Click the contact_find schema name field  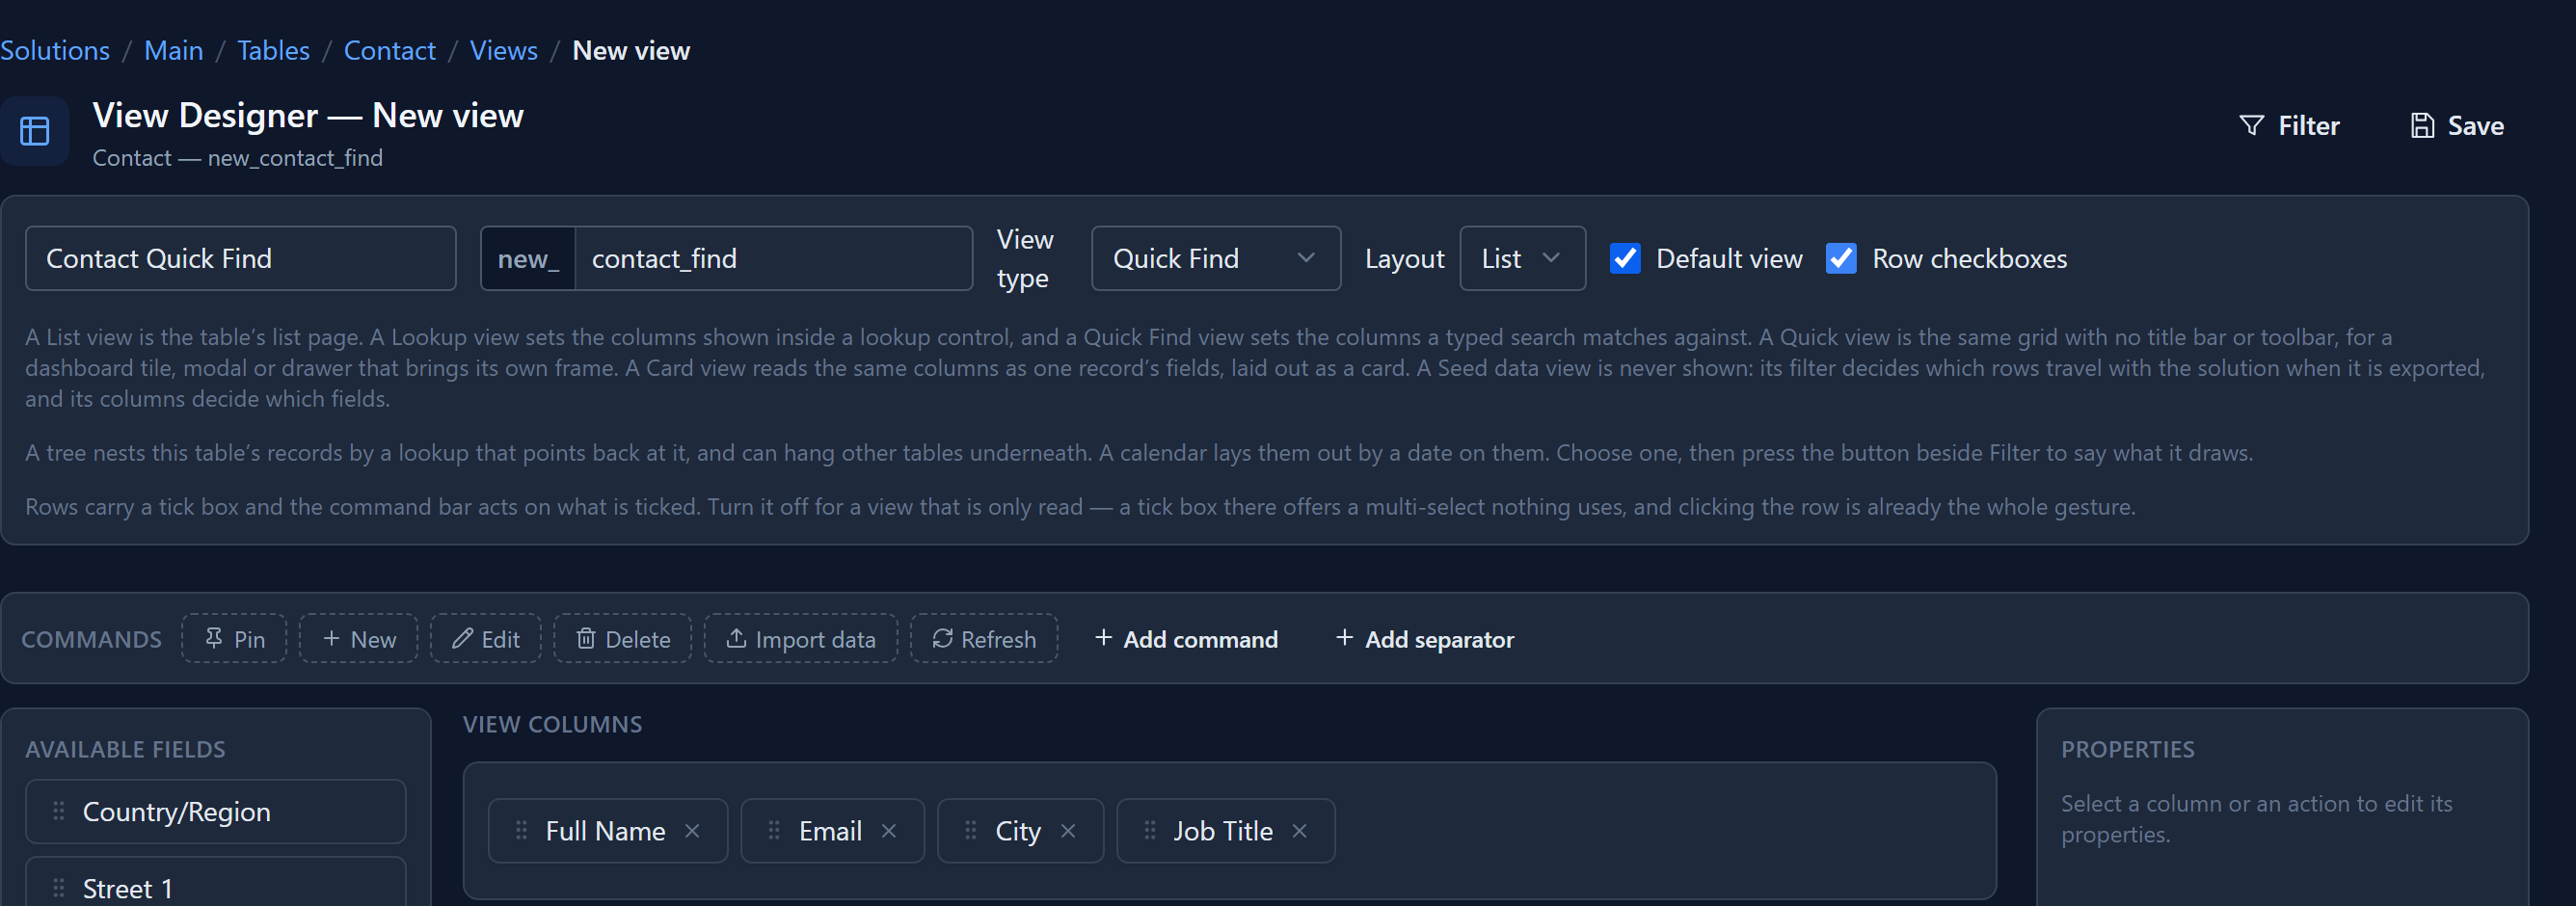click(x=773, y=258)
